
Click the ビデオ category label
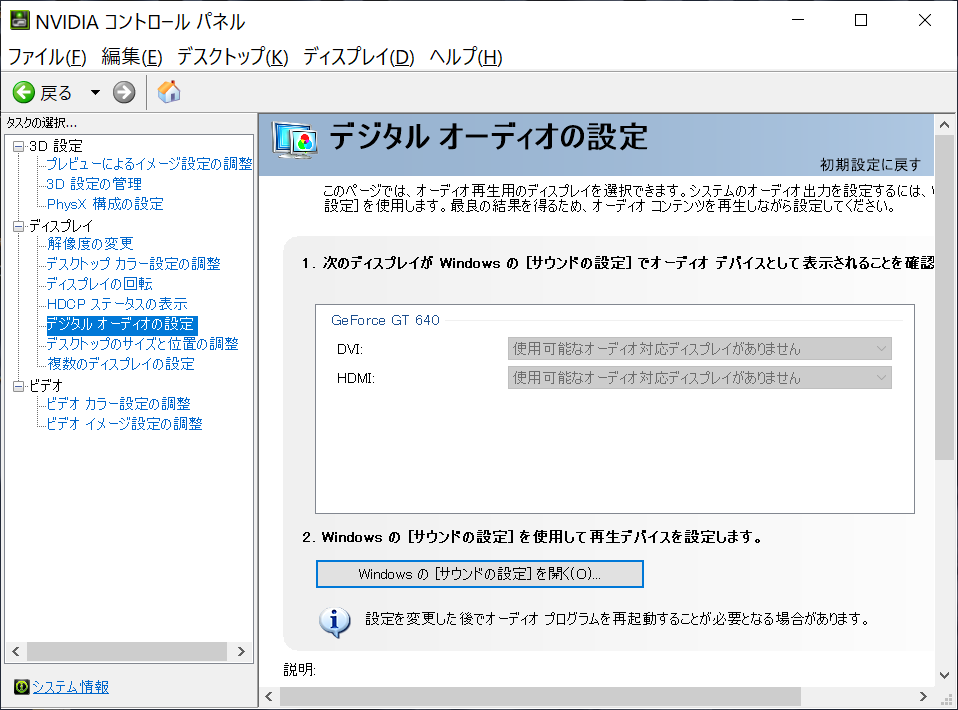[x=46, y=386]
